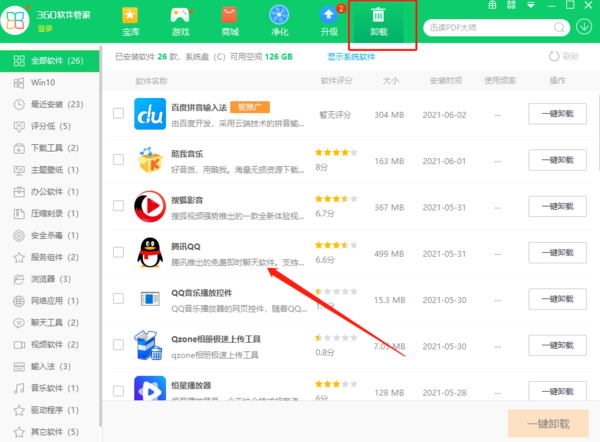Go to the 商城 store section
Viewport: 600px width, 442px height.
click(x=229, y=23)
